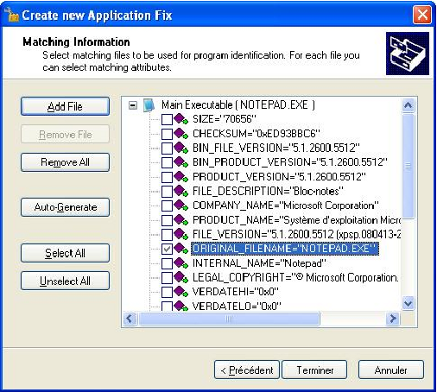This screenshot has height=392, width=437.
Task: Select the VERDATEHI="0x0" text
Action: click(235, 292)
